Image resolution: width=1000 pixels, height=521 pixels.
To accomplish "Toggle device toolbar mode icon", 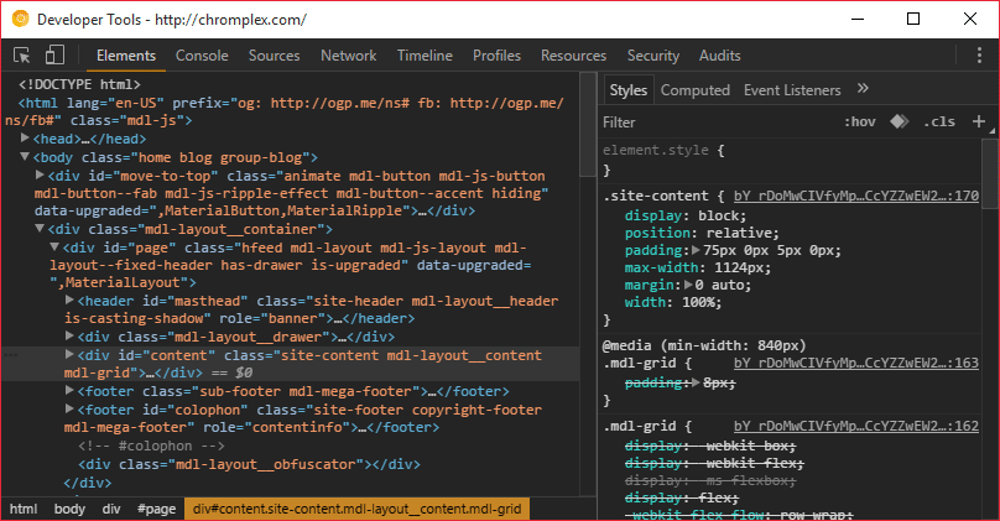I will (55, 55).
